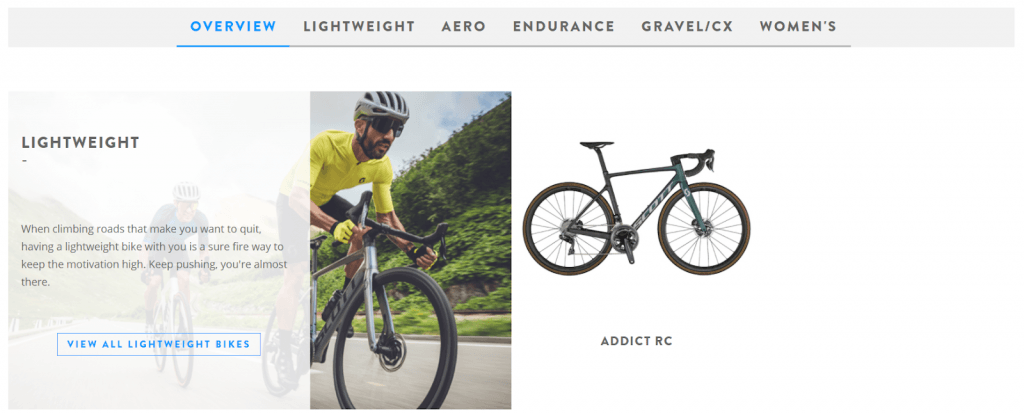The image size is (1024, 413).
Task: Go to the Endurance tab
Action: (564, 27)
